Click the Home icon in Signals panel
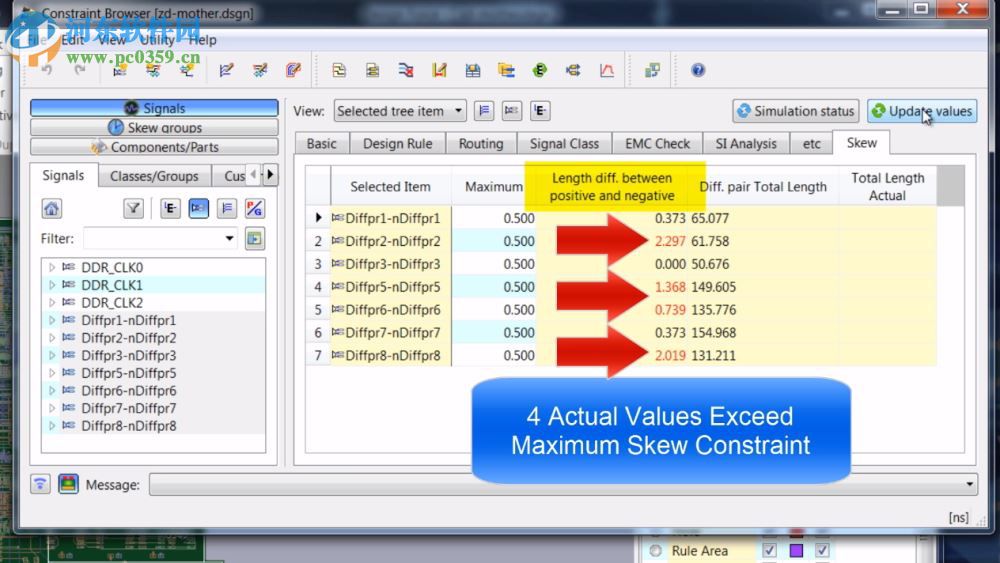This screenshot has height=563, width=1000. [x=52, y=208]
